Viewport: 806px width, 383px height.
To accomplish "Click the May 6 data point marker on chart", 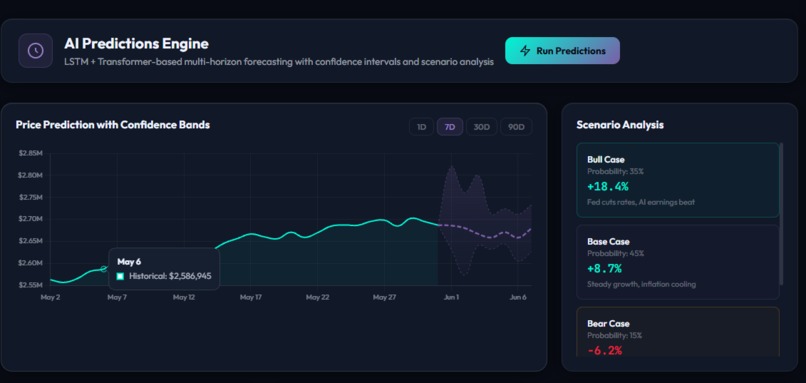I will coord(103,268).
